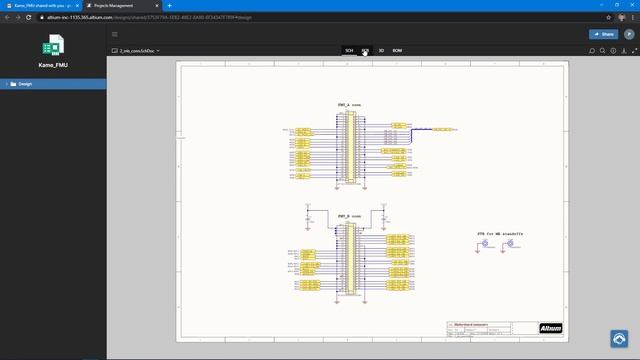Go forward in browser history
Image resolution: width=640 pixels, height=360 pixels.
pos(18,18)
